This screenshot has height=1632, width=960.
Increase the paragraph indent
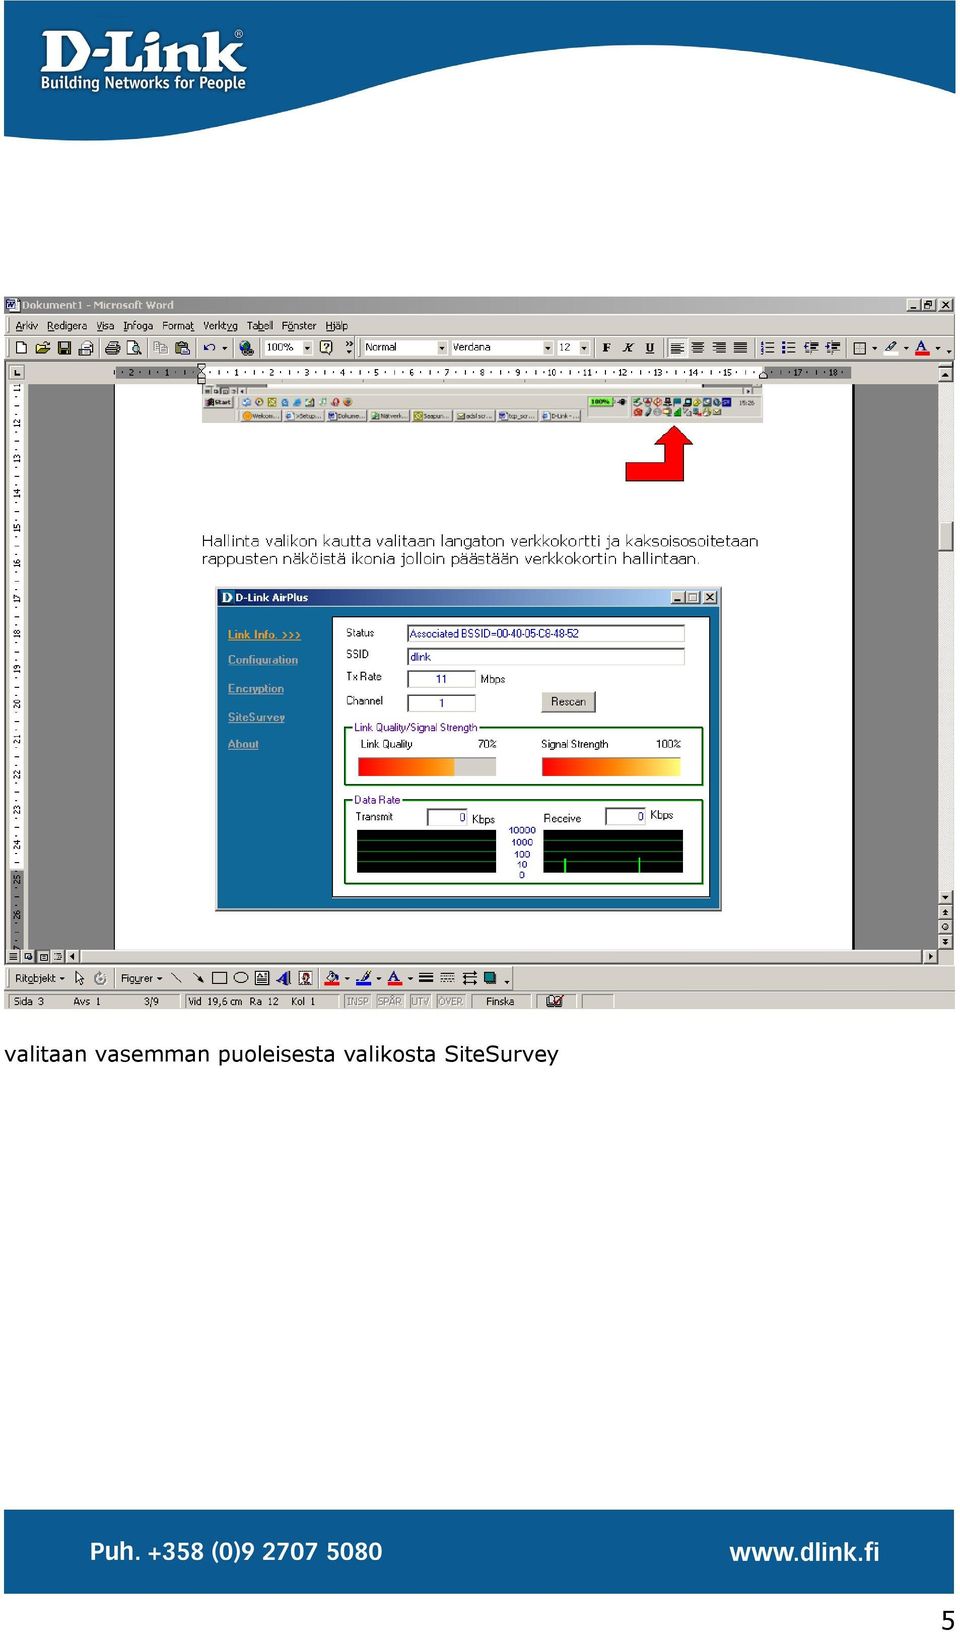[832, 348]
